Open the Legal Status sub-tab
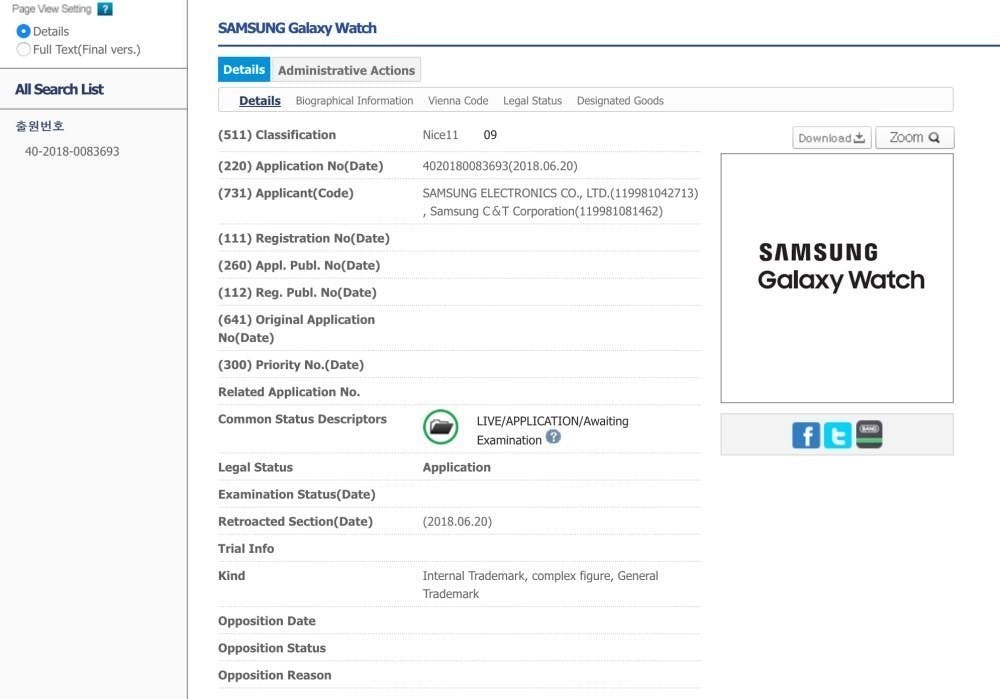Viewport: 1000px width, 699px height. click(532, 101)
